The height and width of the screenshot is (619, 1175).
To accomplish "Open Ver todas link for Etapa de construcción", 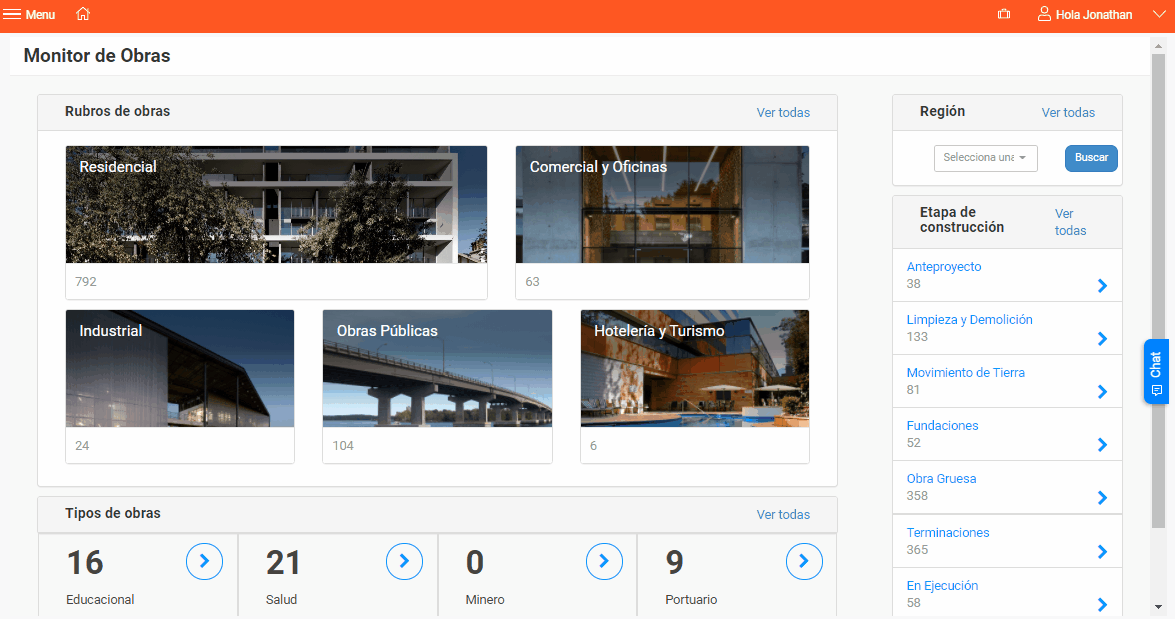I will pyautogui.click(x=1070, y=222).
